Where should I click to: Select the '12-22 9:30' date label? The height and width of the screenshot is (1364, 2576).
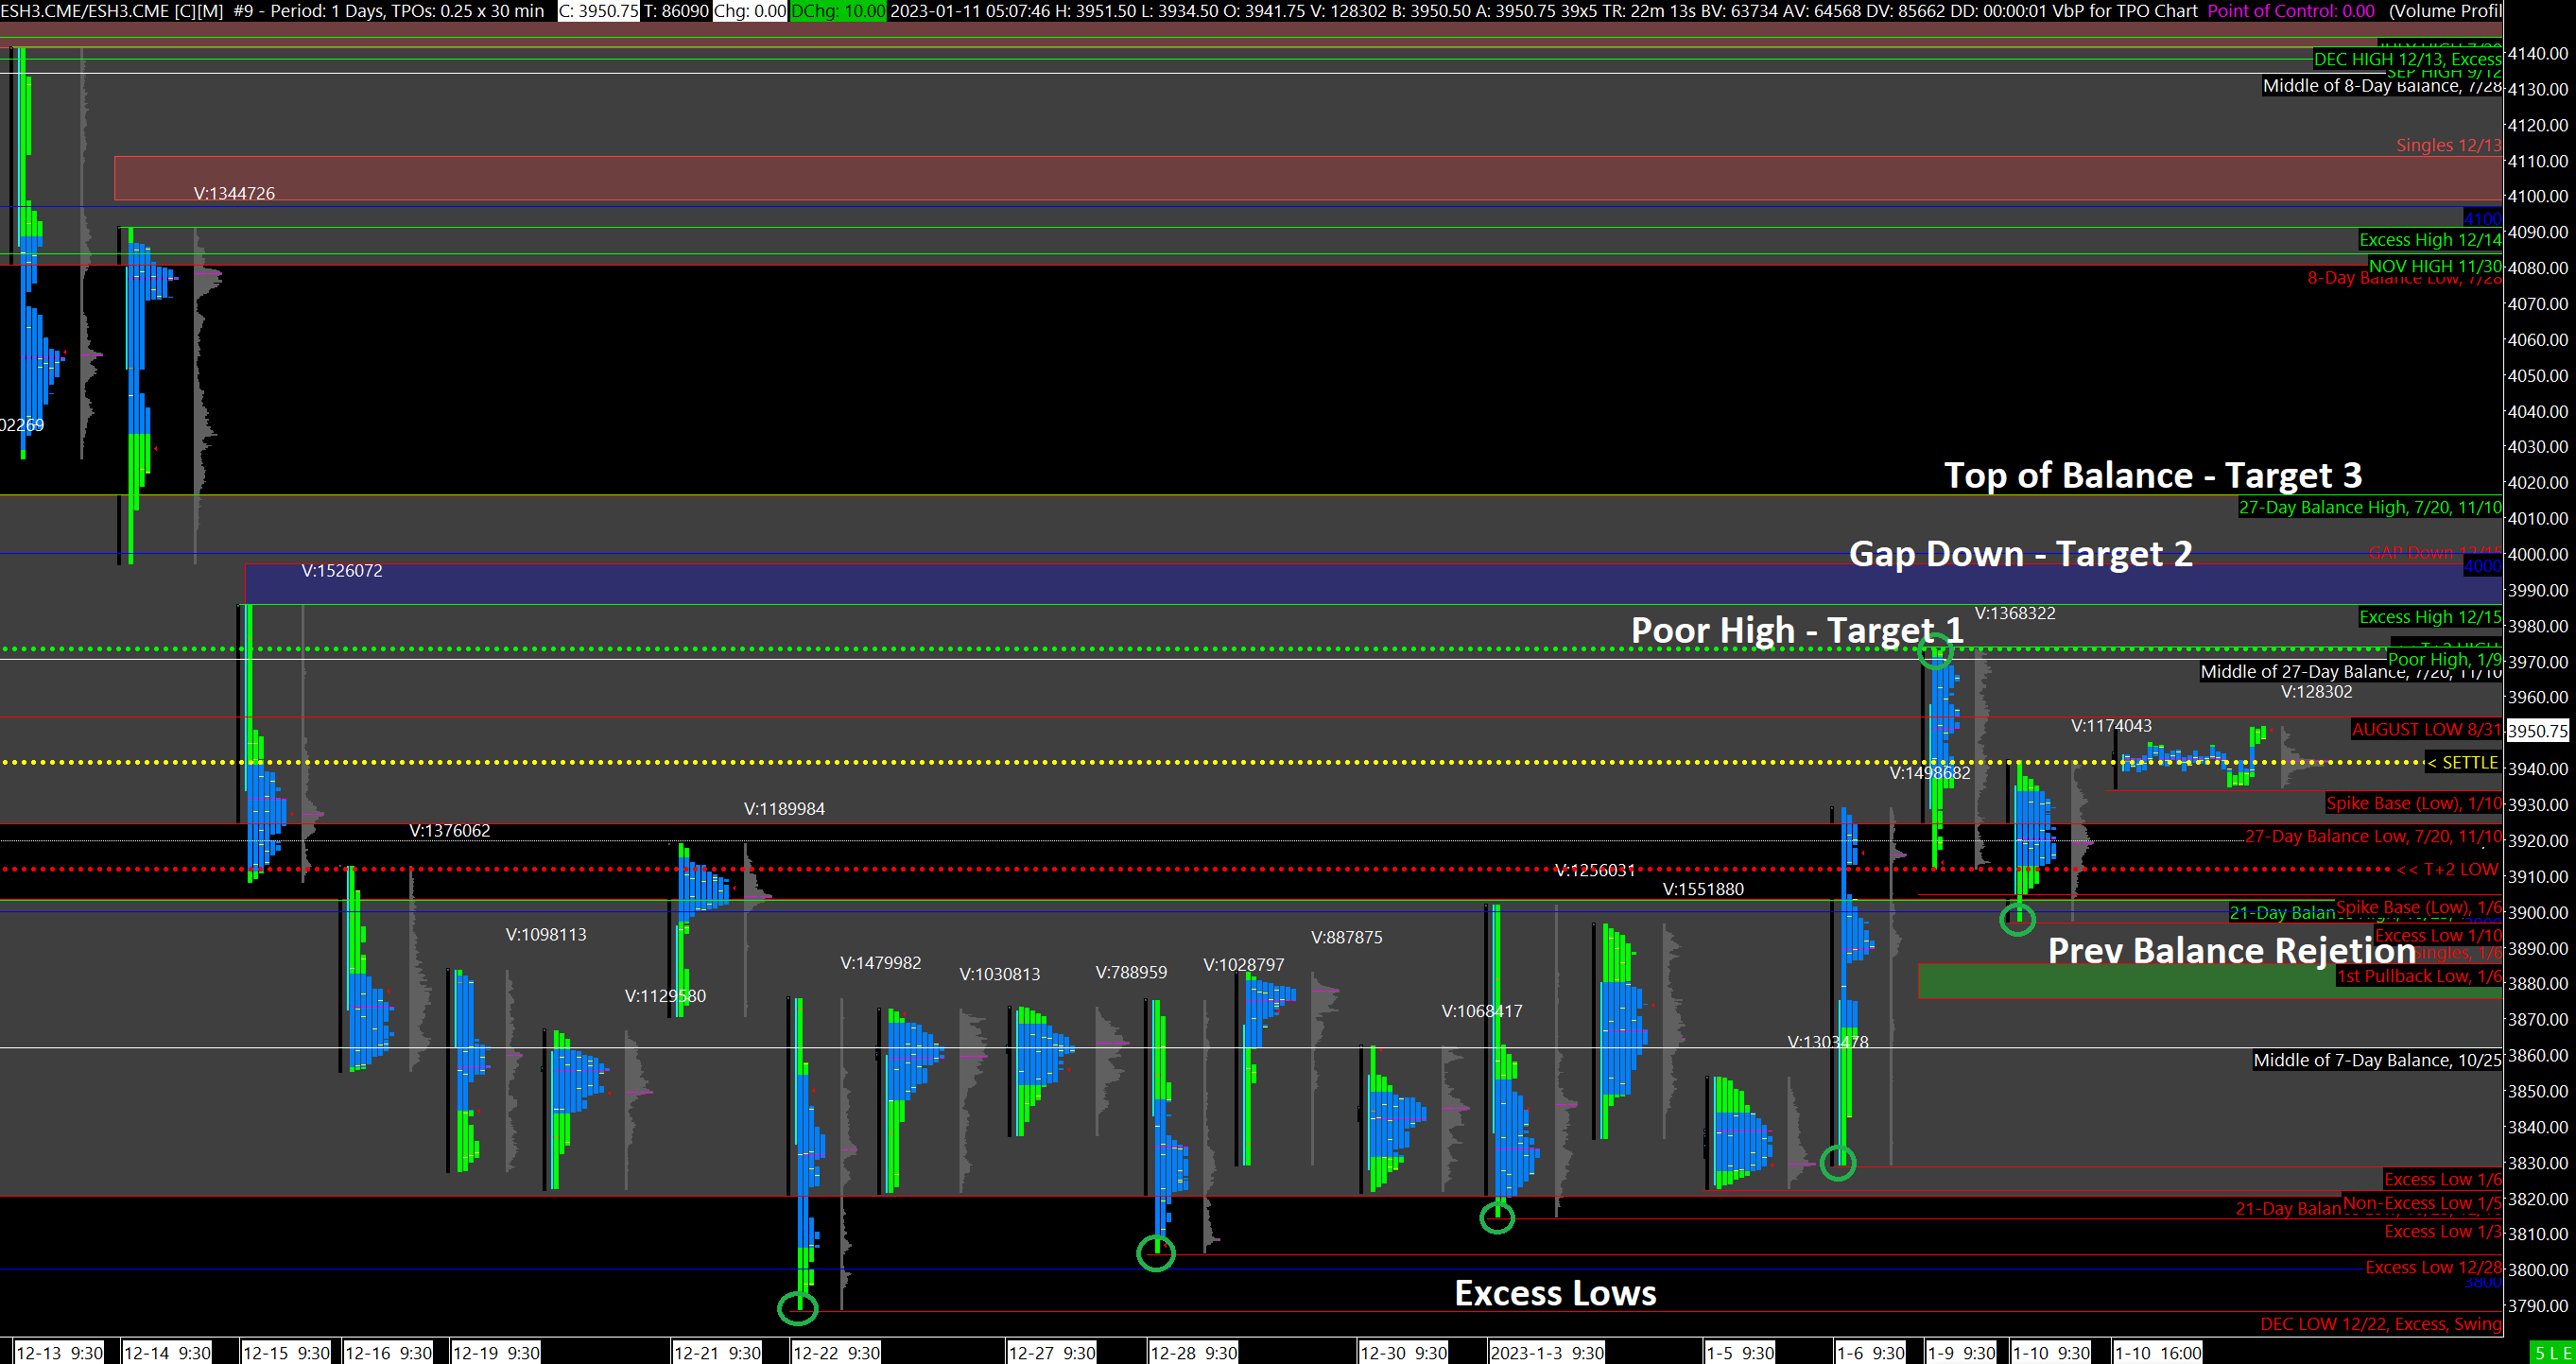point(836,1353)
